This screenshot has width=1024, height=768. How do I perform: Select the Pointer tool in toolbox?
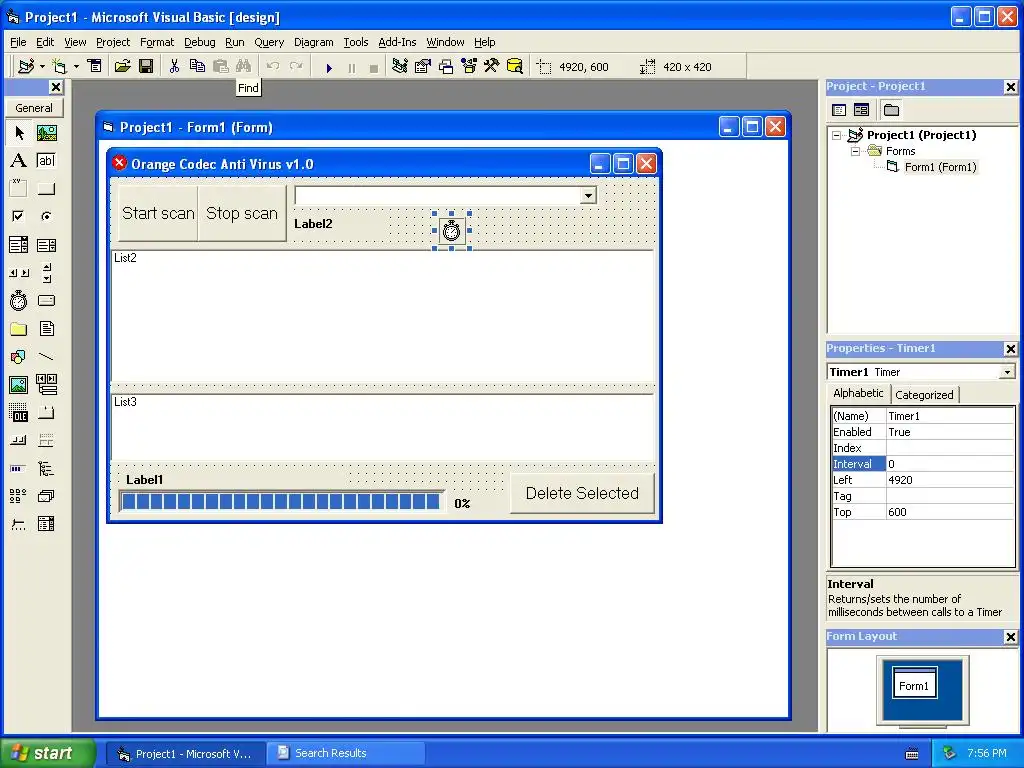[19, 133]
